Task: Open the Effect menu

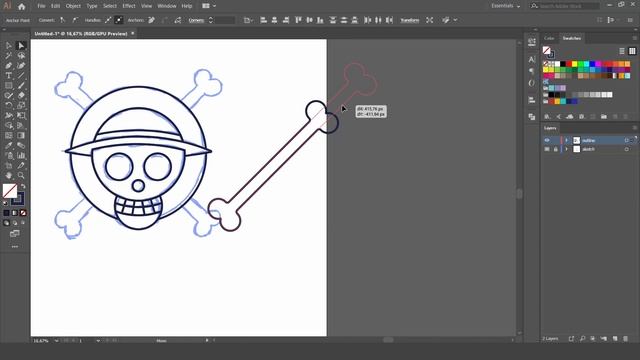Action: pyautogui.click(x=129, y=6)
